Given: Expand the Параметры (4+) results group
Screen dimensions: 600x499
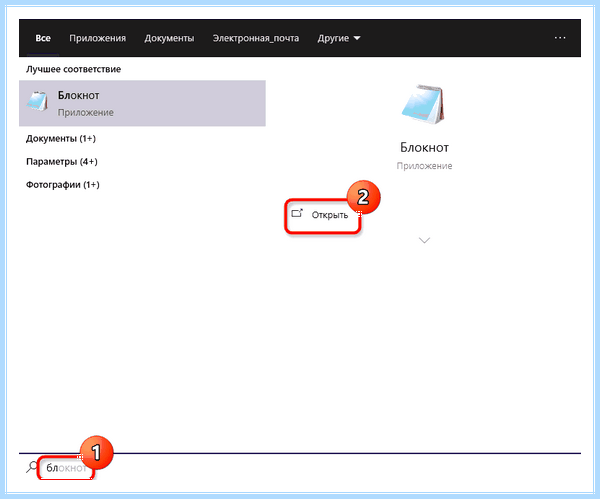Looking at the screenshot, I should click(62, 162).
